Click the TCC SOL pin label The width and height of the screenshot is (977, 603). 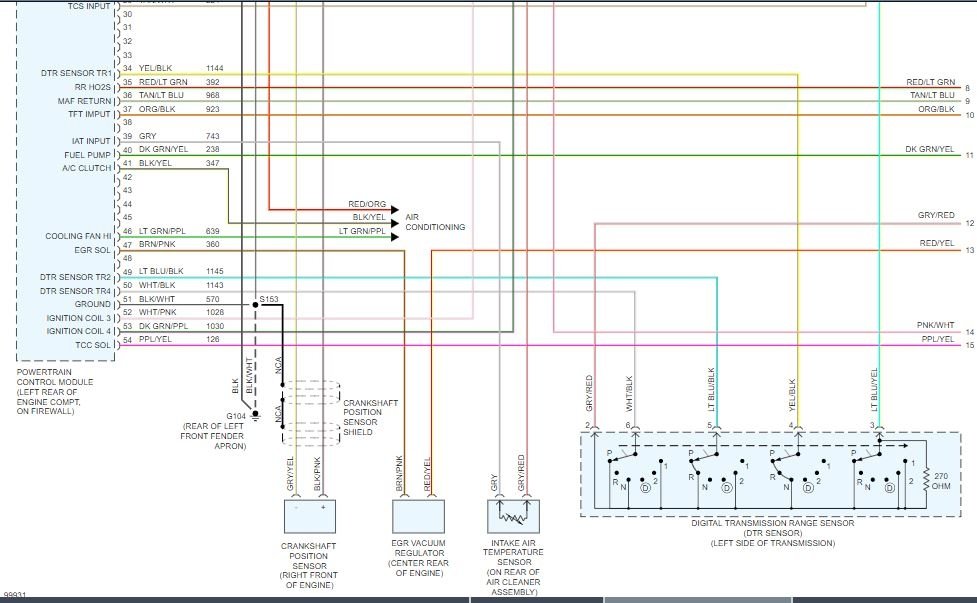click(92, 345)
